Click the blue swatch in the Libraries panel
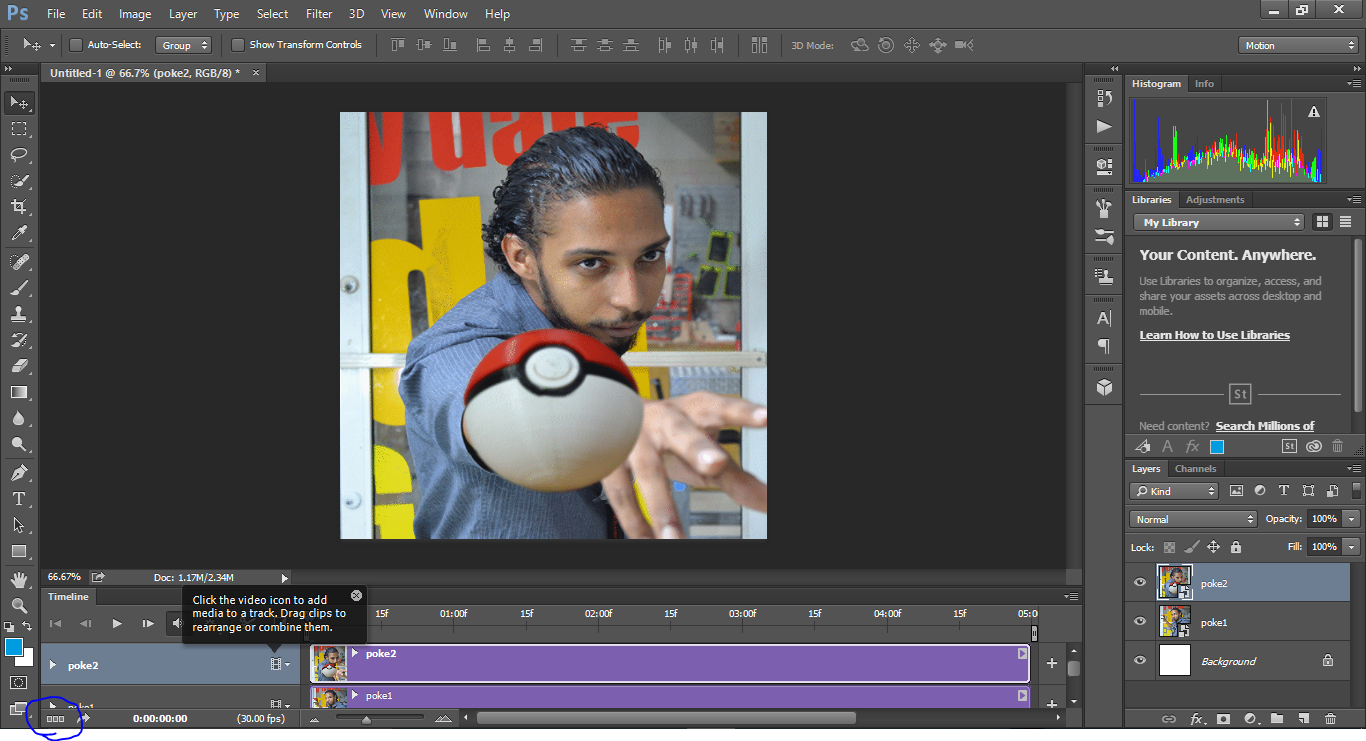The image size is (1366, 741). point(1217,447)
